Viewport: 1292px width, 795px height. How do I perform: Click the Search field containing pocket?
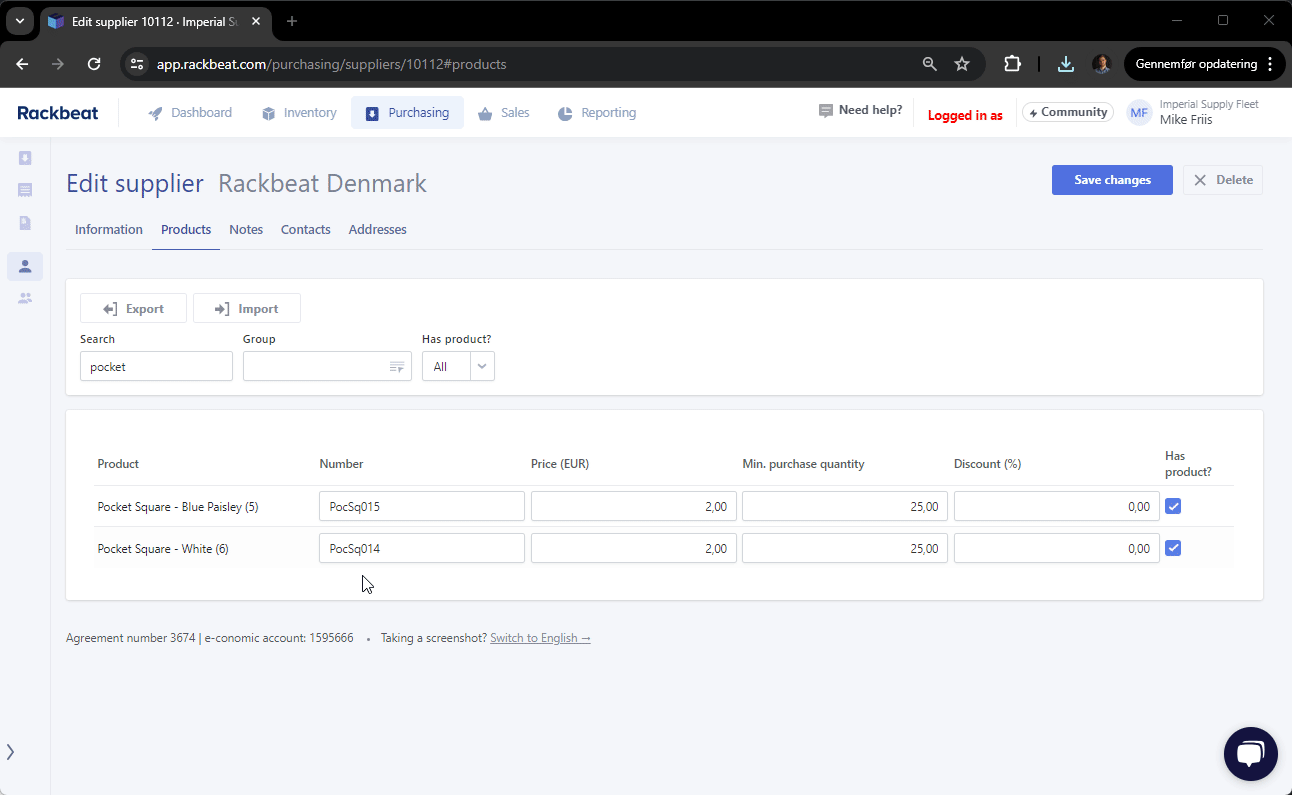pyautogui.click(x=156, y=367)
